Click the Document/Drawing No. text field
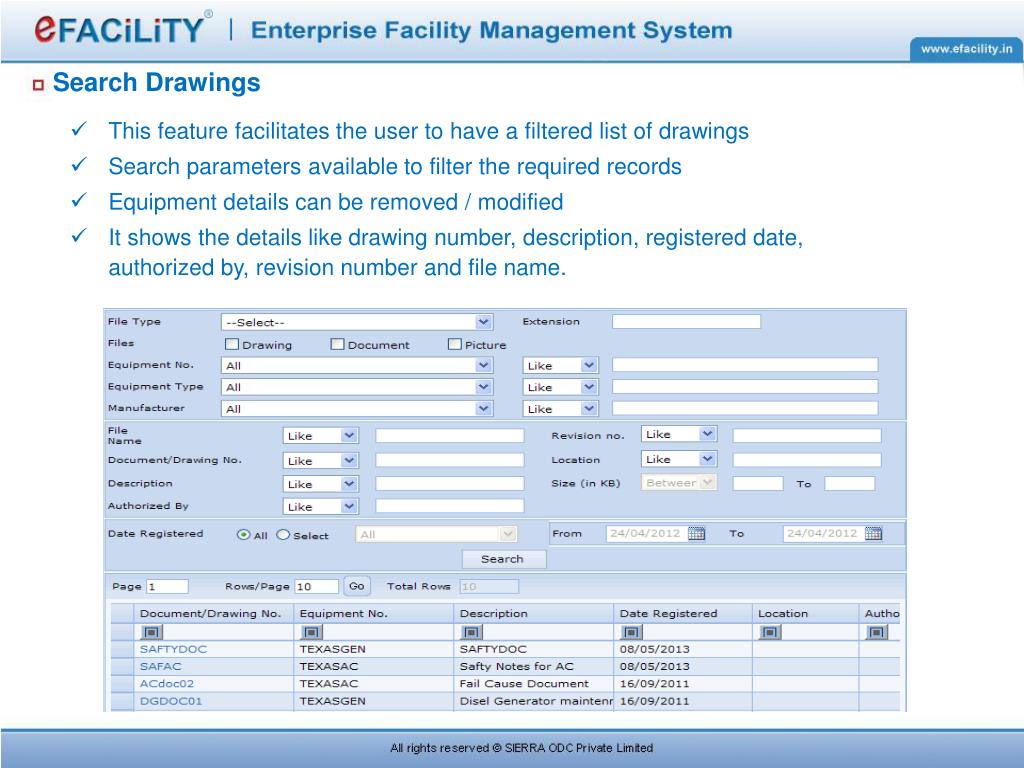 [449, 460]
